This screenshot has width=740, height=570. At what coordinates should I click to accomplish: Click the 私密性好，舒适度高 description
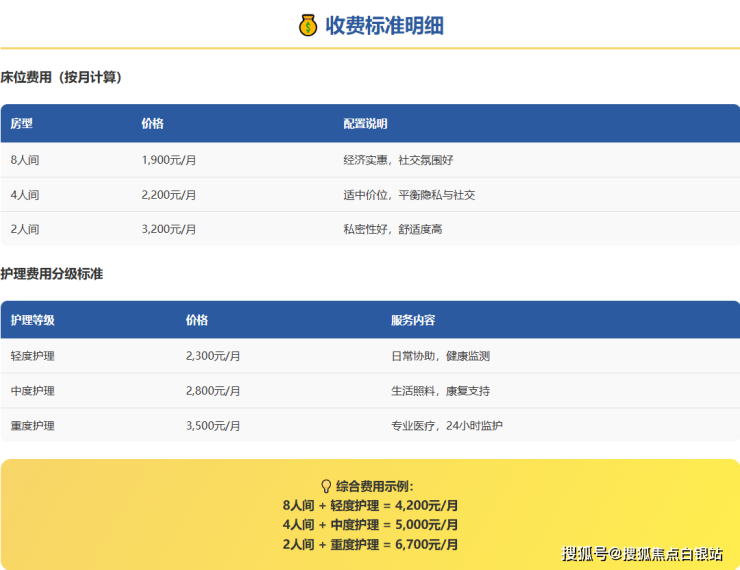(x=393, y=229)
